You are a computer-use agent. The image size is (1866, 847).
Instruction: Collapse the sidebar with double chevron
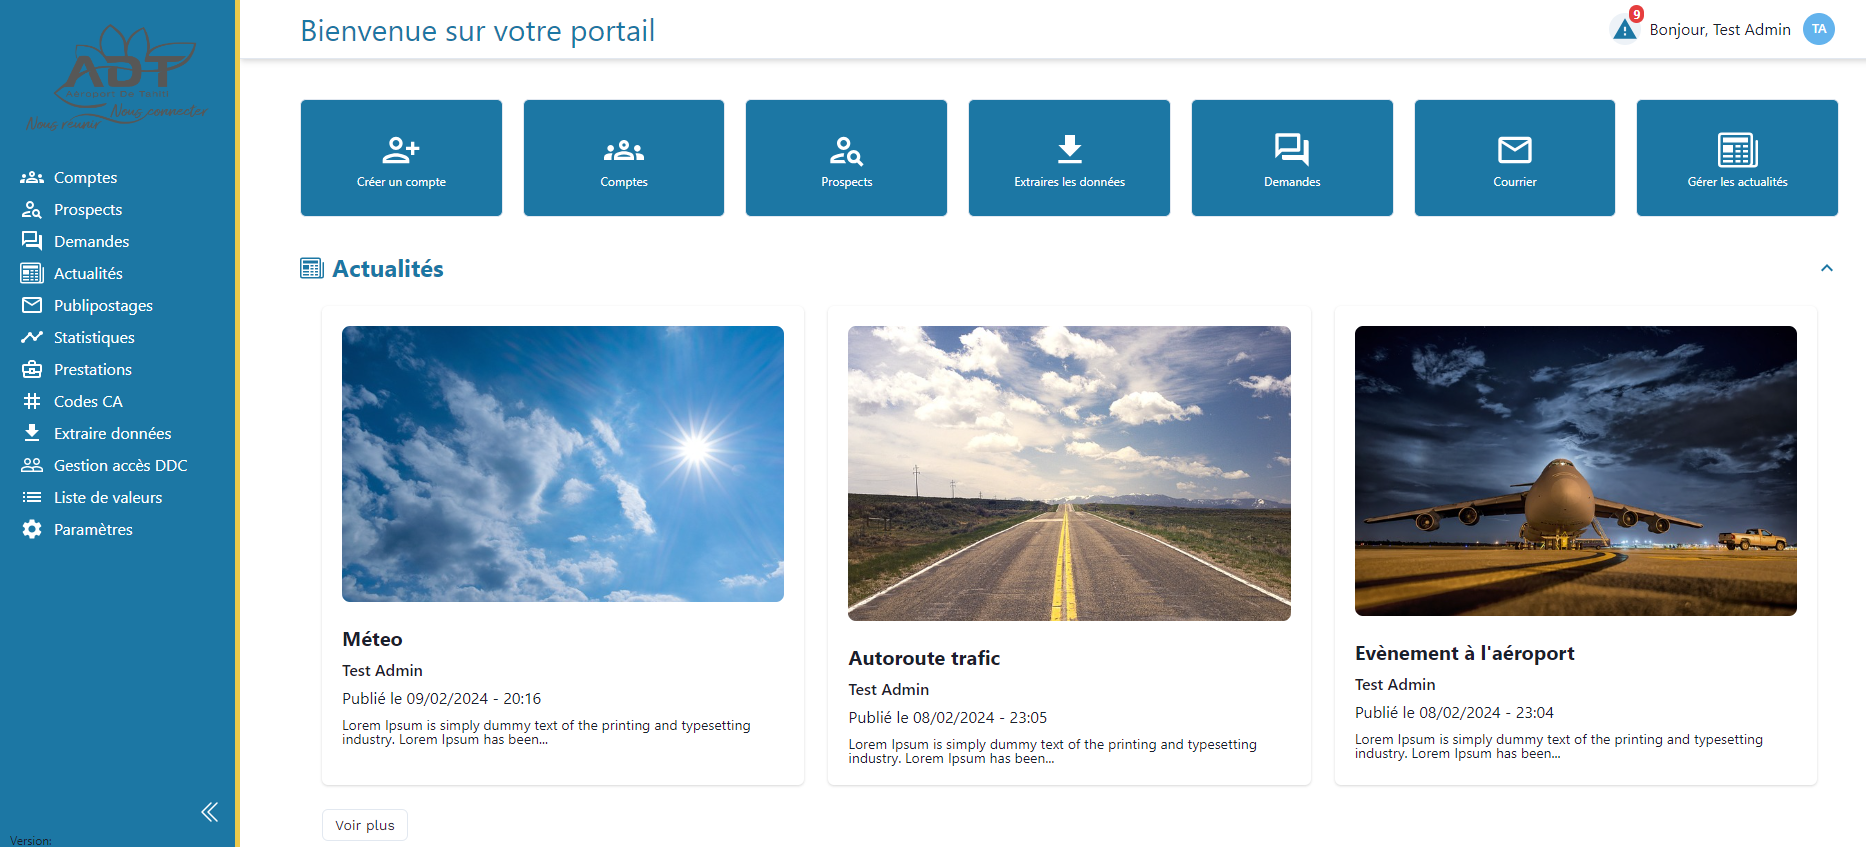coord(209,812)
